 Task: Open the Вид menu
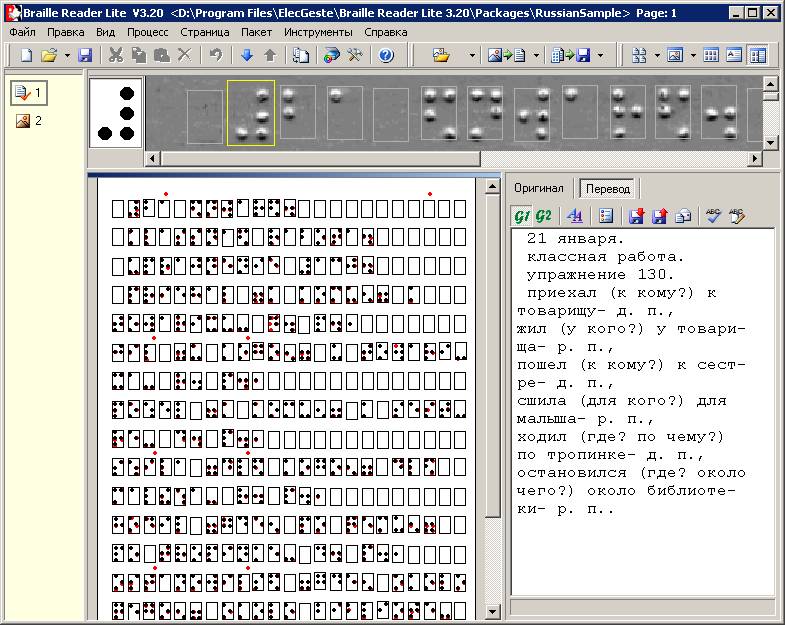tap(106, 32)
